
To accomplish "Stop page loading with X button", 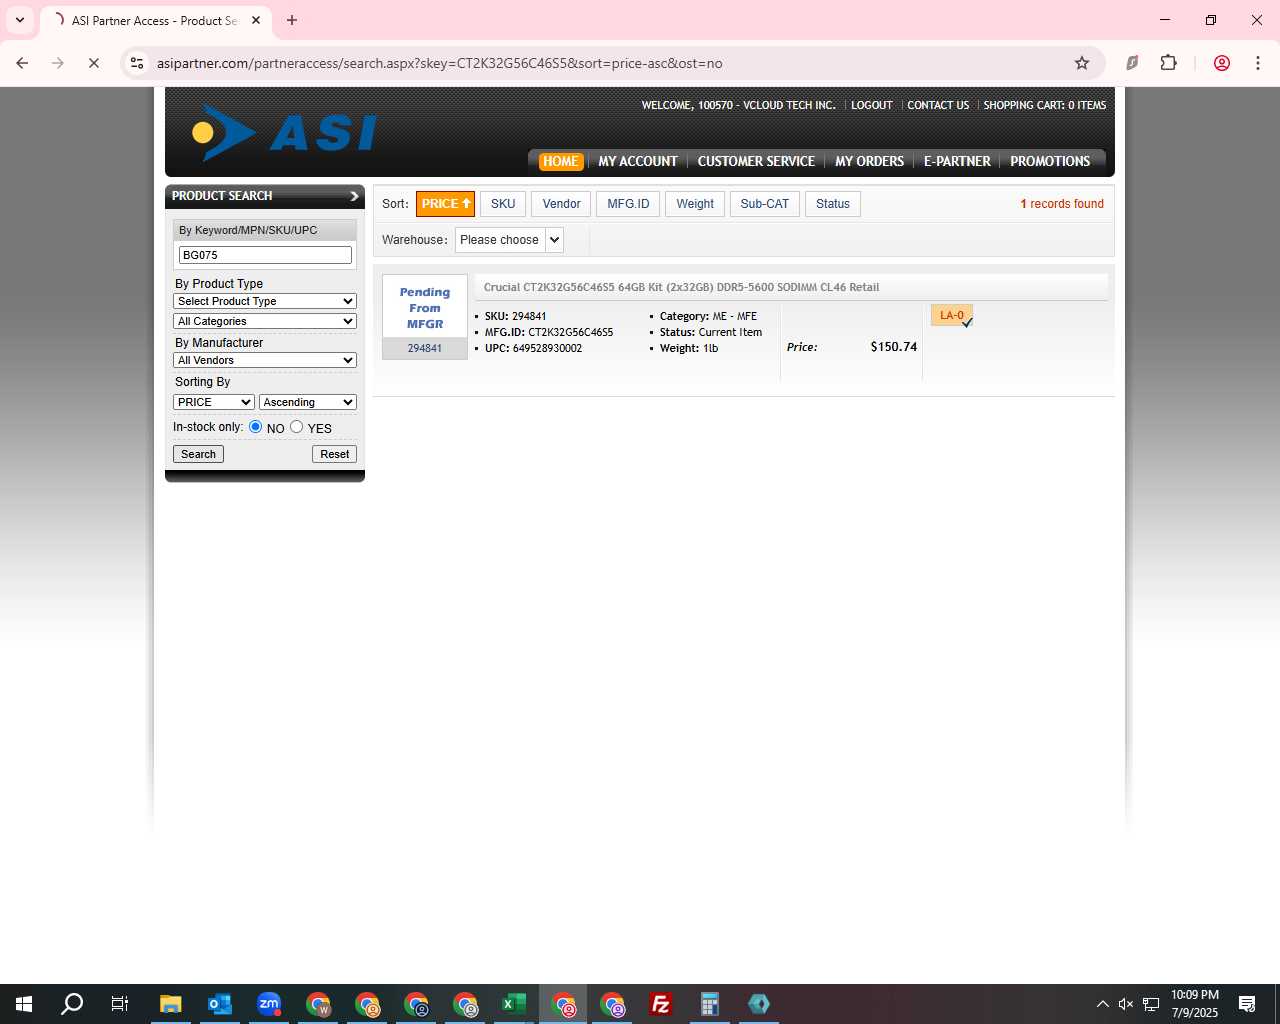I will (x=94, y=63).
